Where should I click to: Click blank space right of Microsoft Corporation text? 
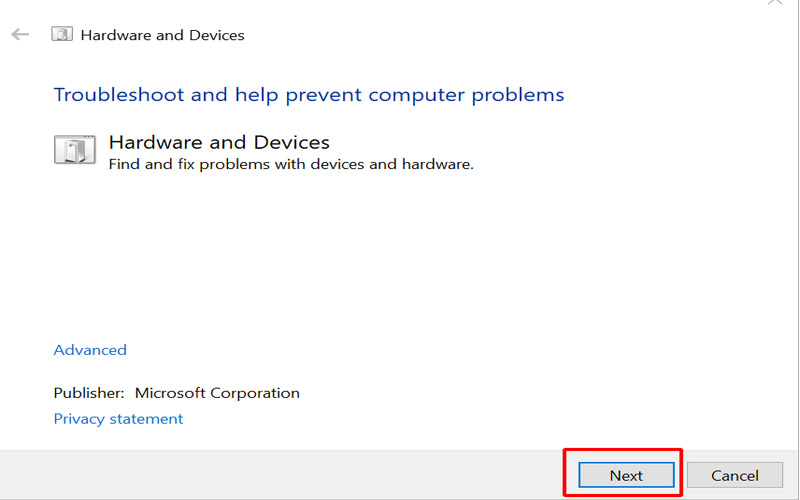pyautogui.click(x=500, y=393)
